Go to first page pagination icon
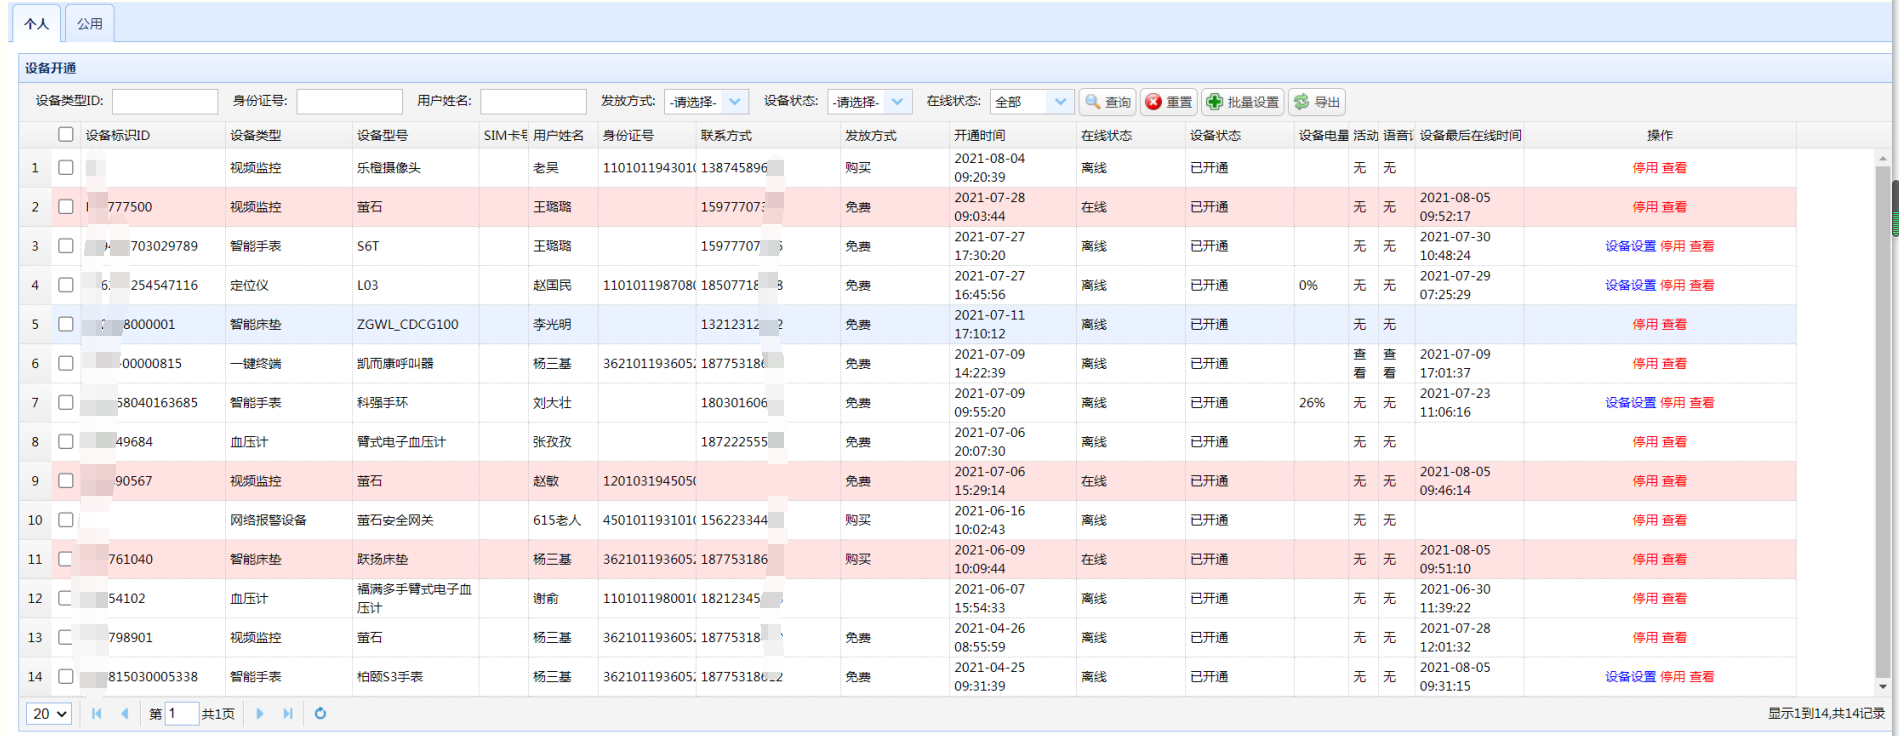The image size is (1899, 736). pyautogui.click(x=97, y=714)
